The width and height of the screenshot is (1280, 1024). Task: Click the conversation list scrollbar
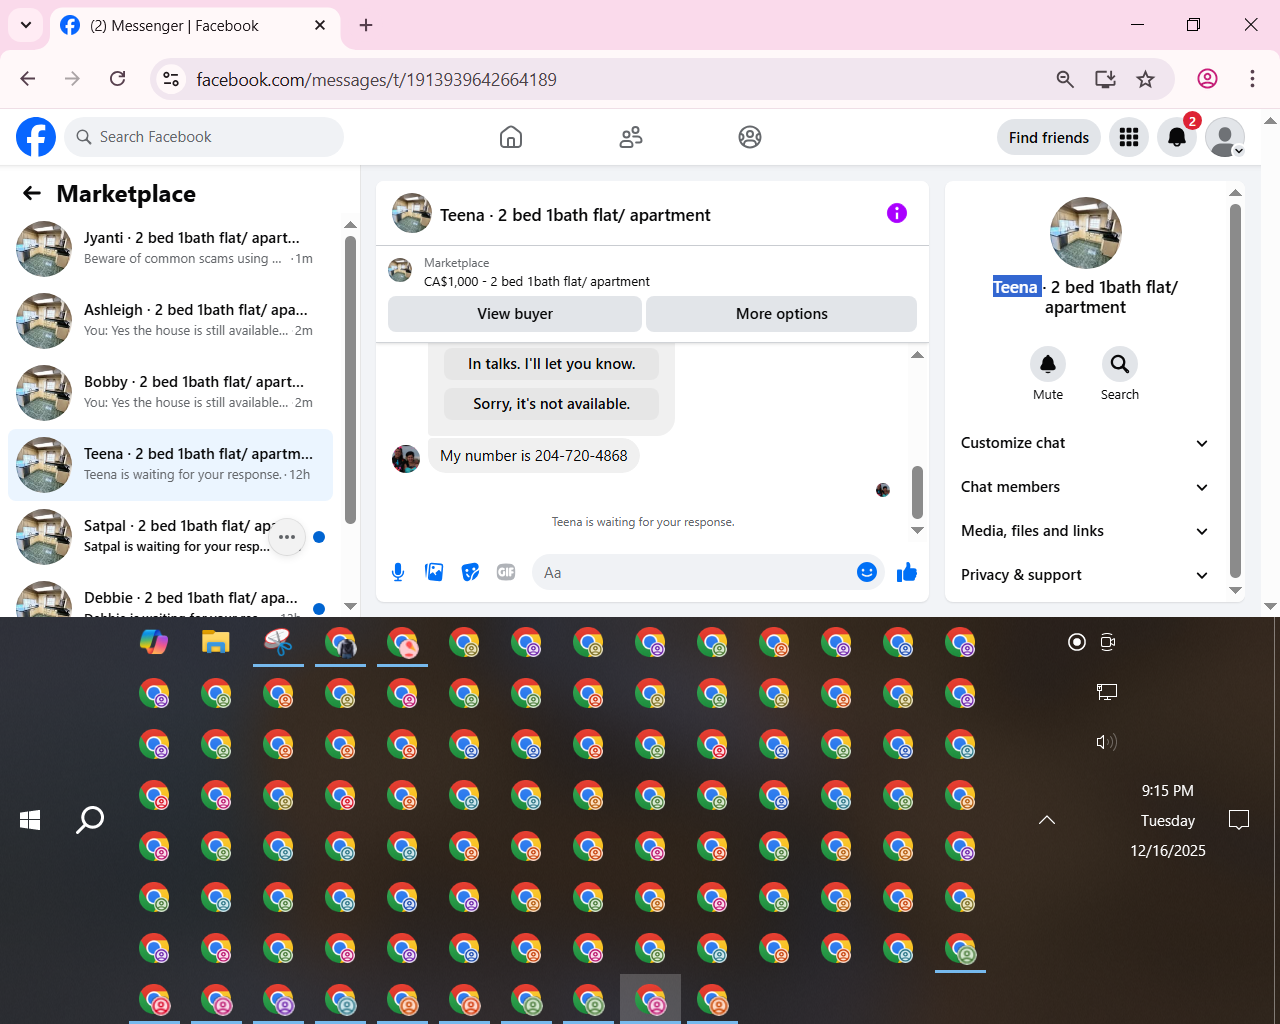[x=350, y=380]
